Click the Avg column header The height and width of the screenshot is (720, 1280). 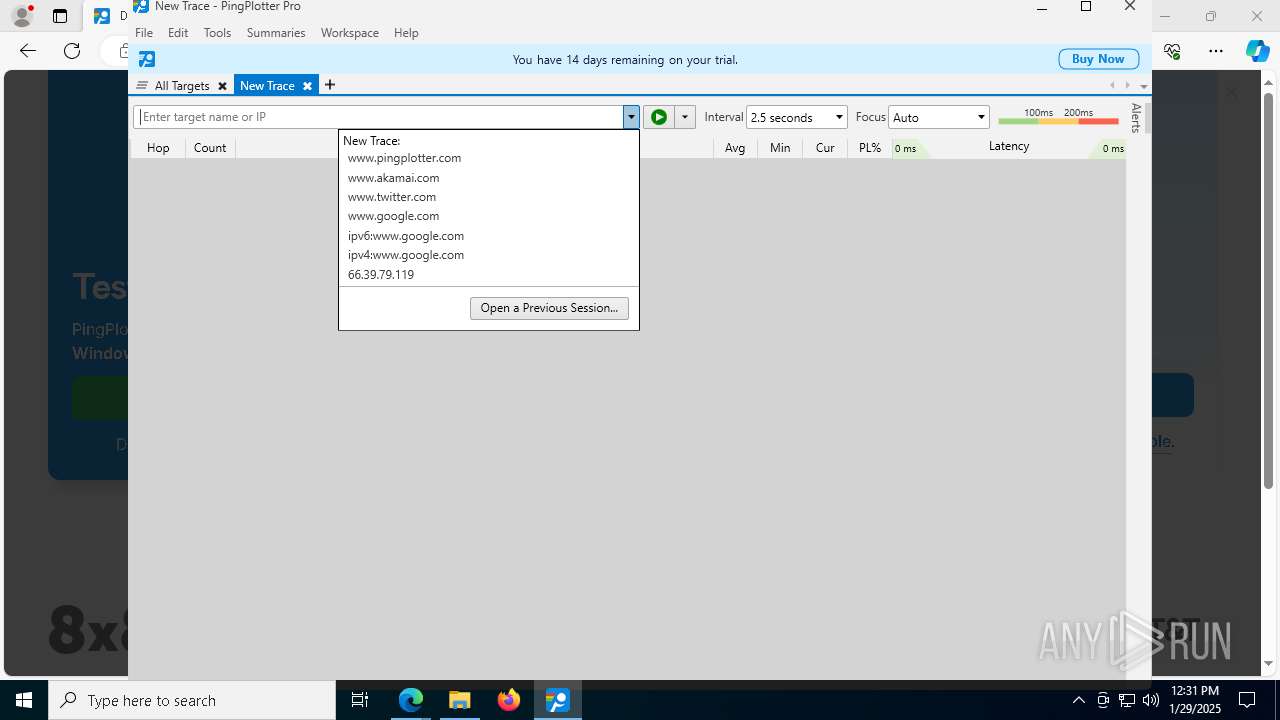pos(735,148)
